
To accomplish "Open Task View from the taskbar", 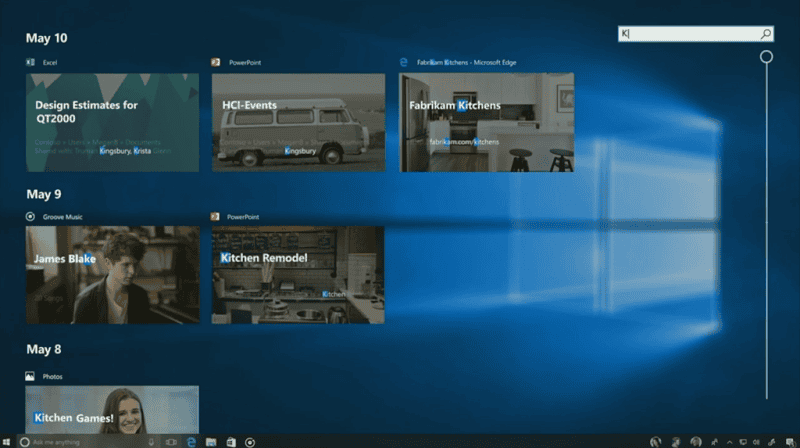I will coord(171,442).
